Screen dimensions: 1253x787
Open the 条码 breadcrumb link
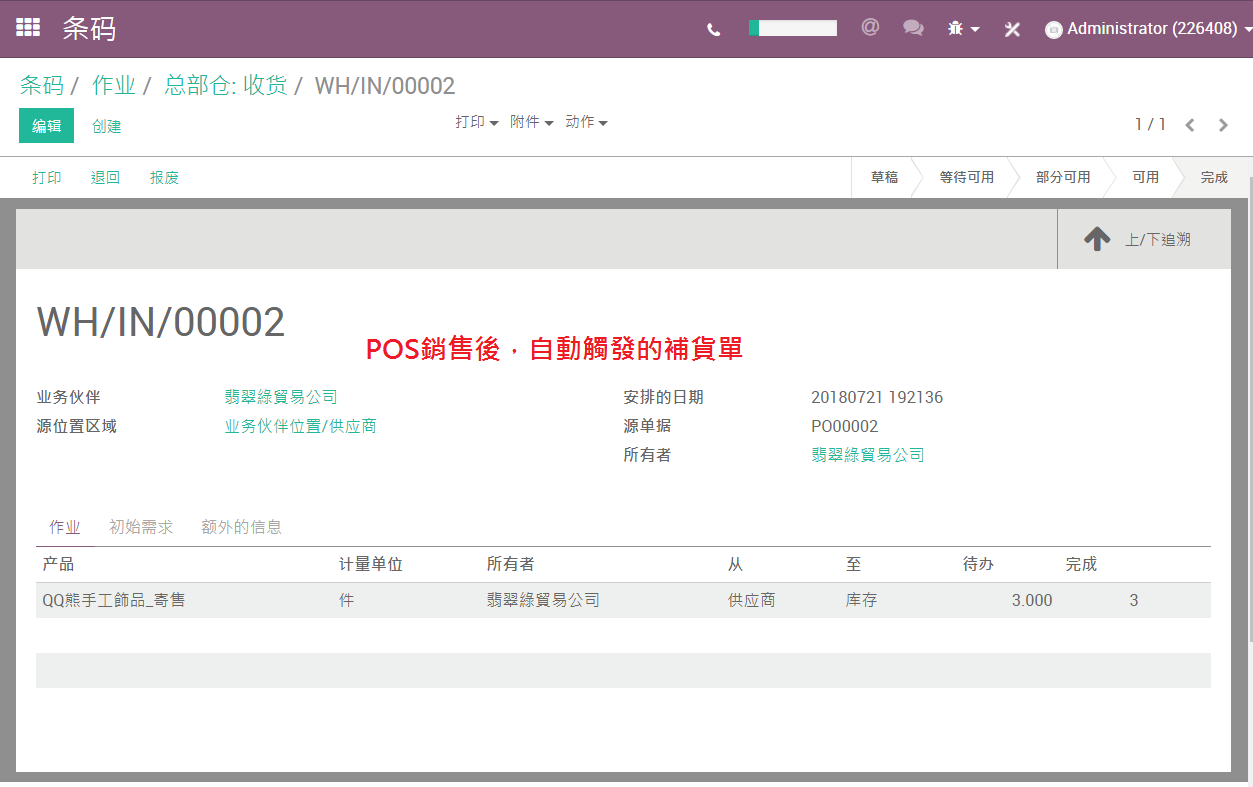coord(42,86)
